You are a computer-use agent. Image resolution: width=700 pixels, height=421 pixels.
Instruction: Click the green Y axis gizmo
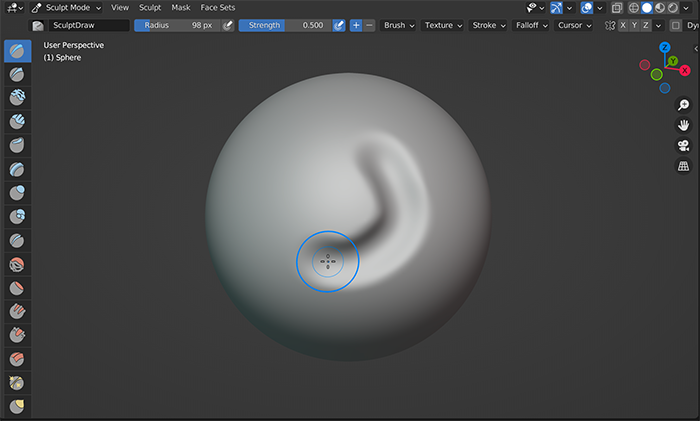click(x=673, y=61)
